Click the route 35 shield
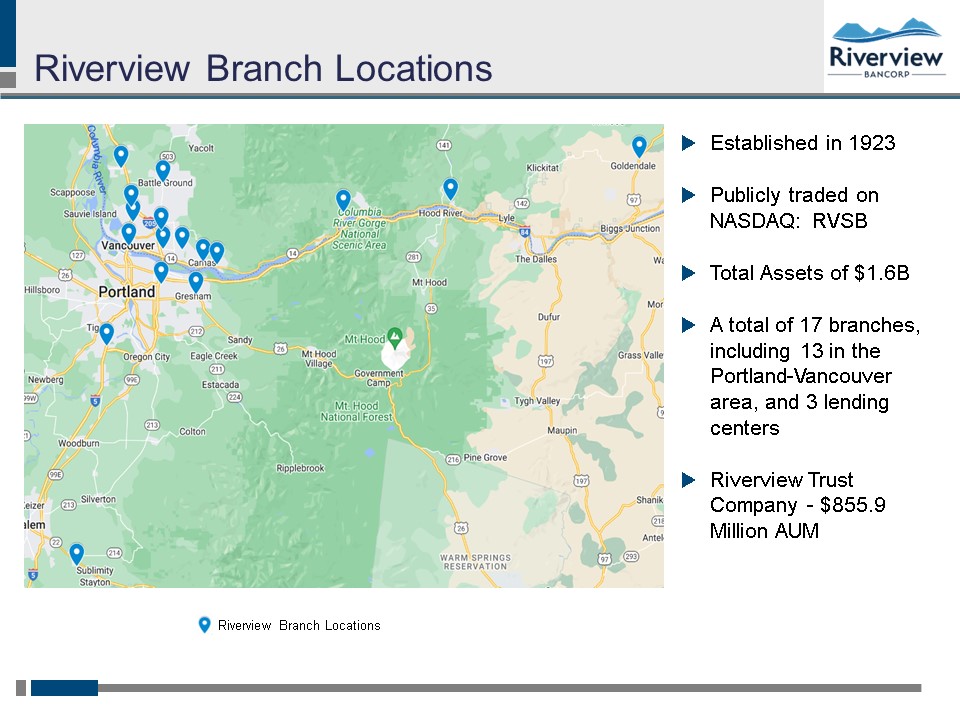960x720 pixels. point(431,309)
